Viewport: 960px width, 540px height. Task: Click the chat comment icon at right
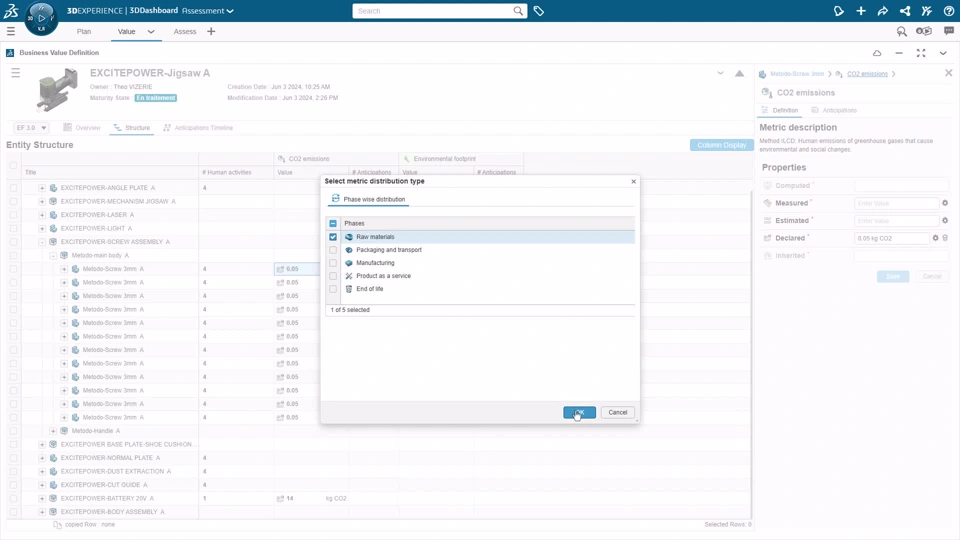(x=949, y=31)
